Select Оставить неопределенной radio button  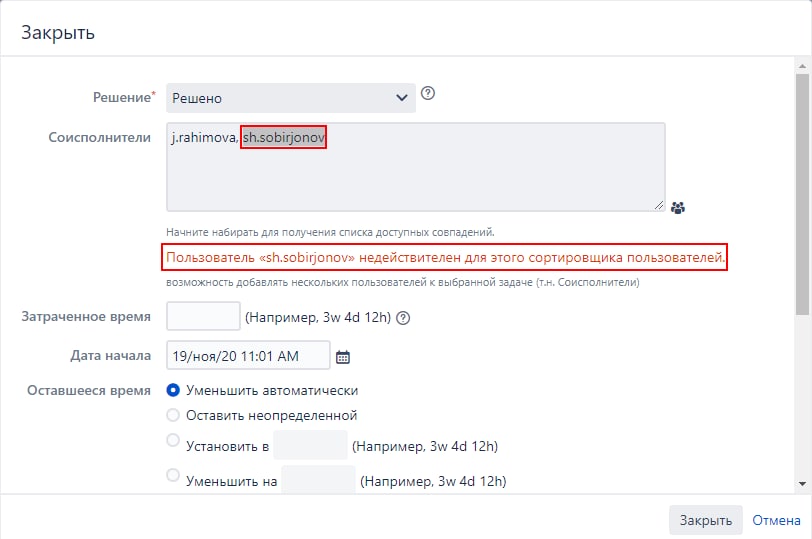[x=173, y=415]
